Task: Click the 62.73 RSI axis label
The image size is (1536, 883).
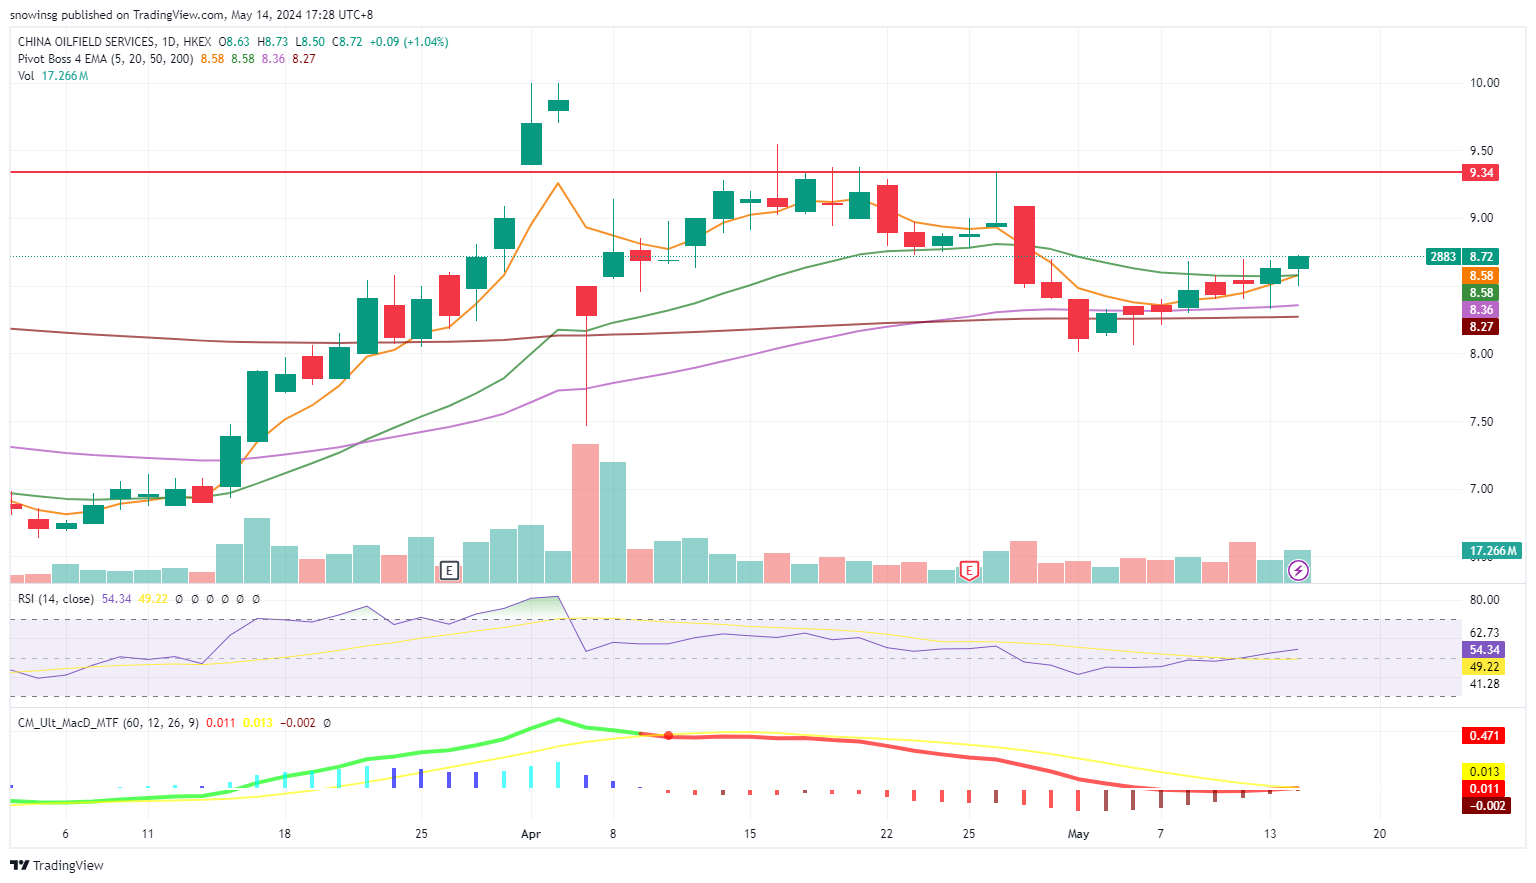Action: [1484, 633]
